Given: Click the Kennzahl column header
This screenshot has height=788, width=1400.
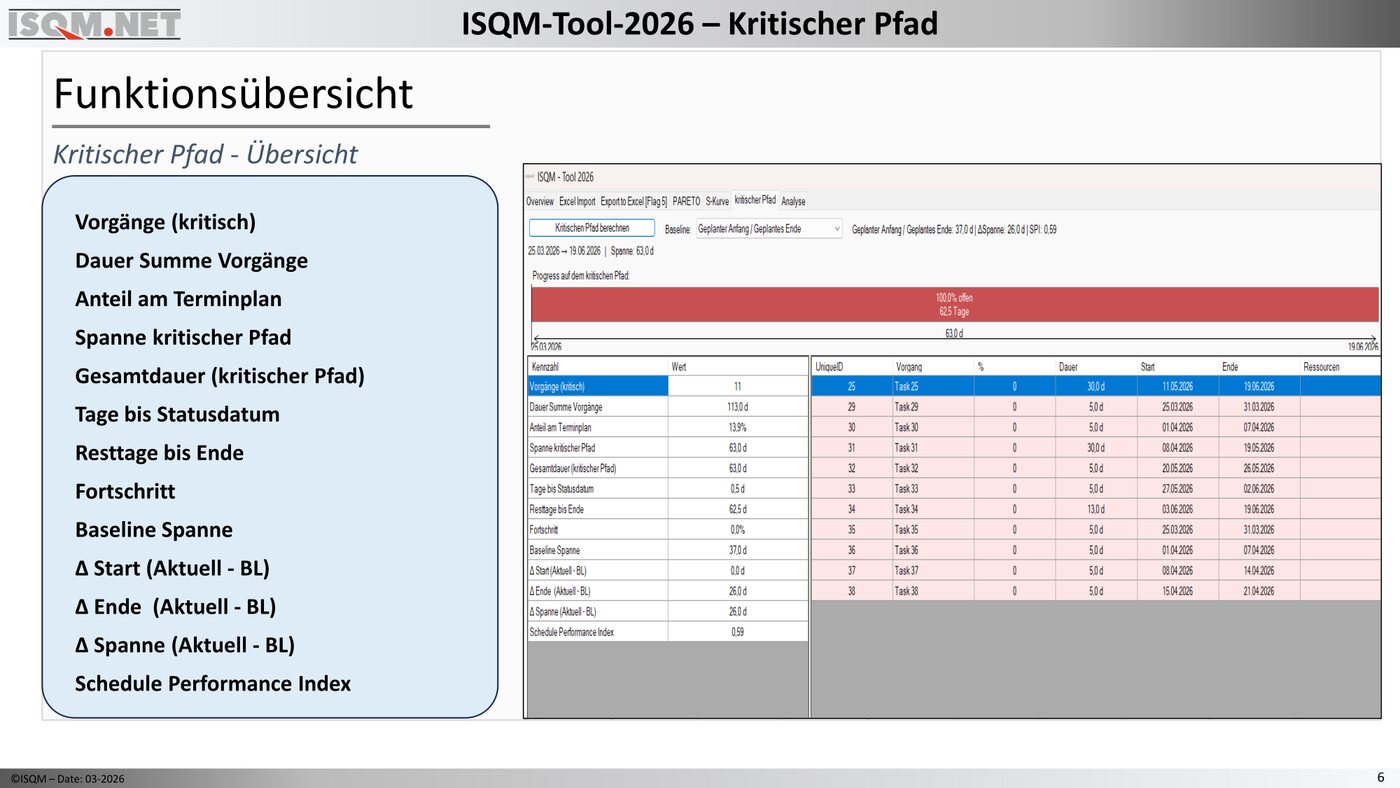Looking at the screenshot, I should tap(597, 367).
